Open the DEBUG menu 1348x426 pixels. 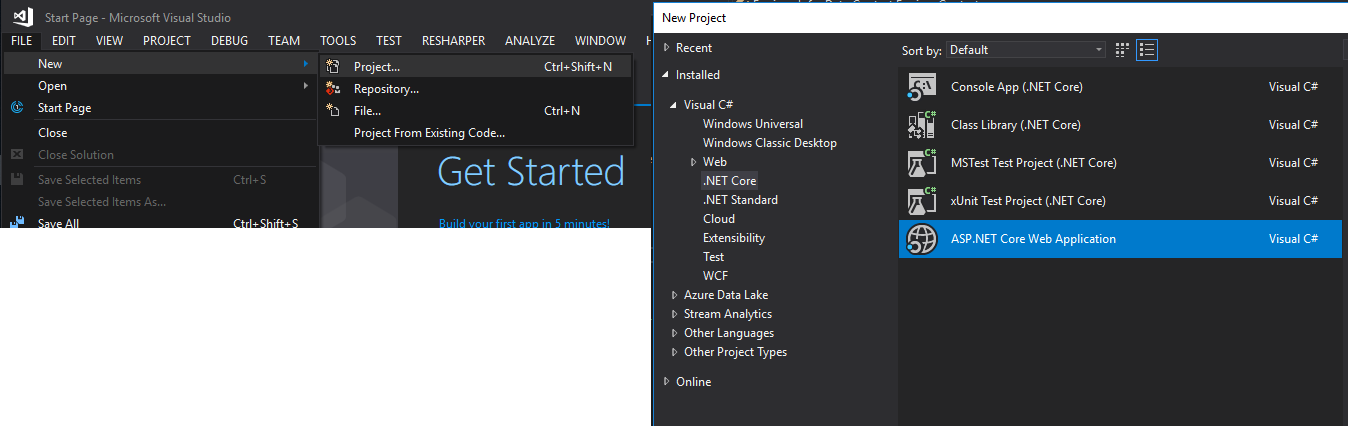click(x=230, y=41)
